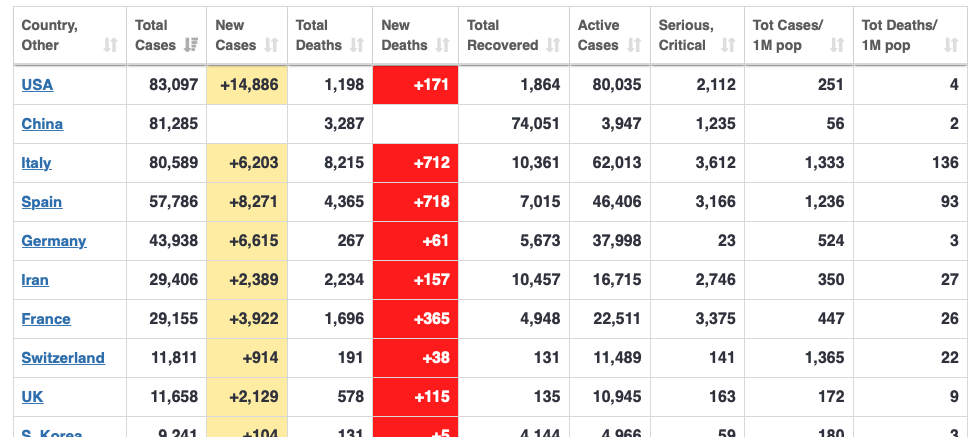
Task: Select UK new deaths cell +115
Action: (416, 396)
